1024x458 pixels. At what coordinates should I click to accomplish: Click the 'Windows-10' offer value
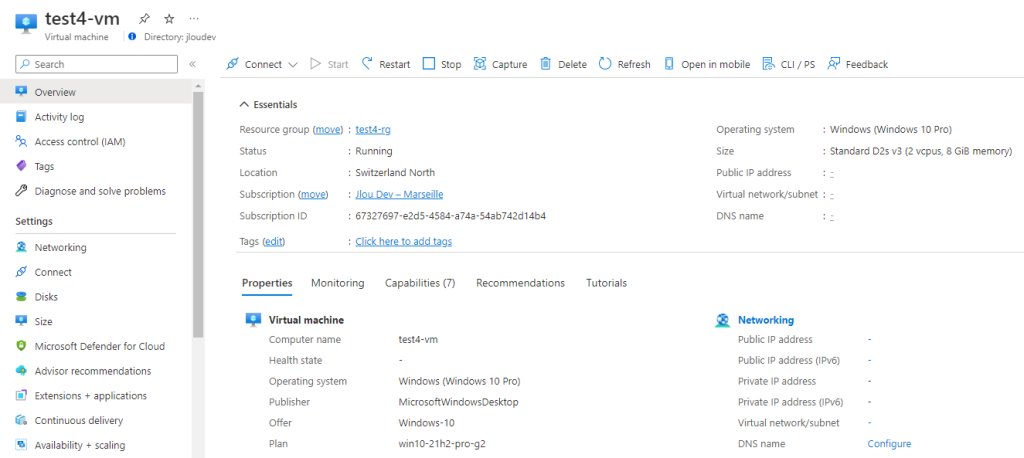click(426, 423)
